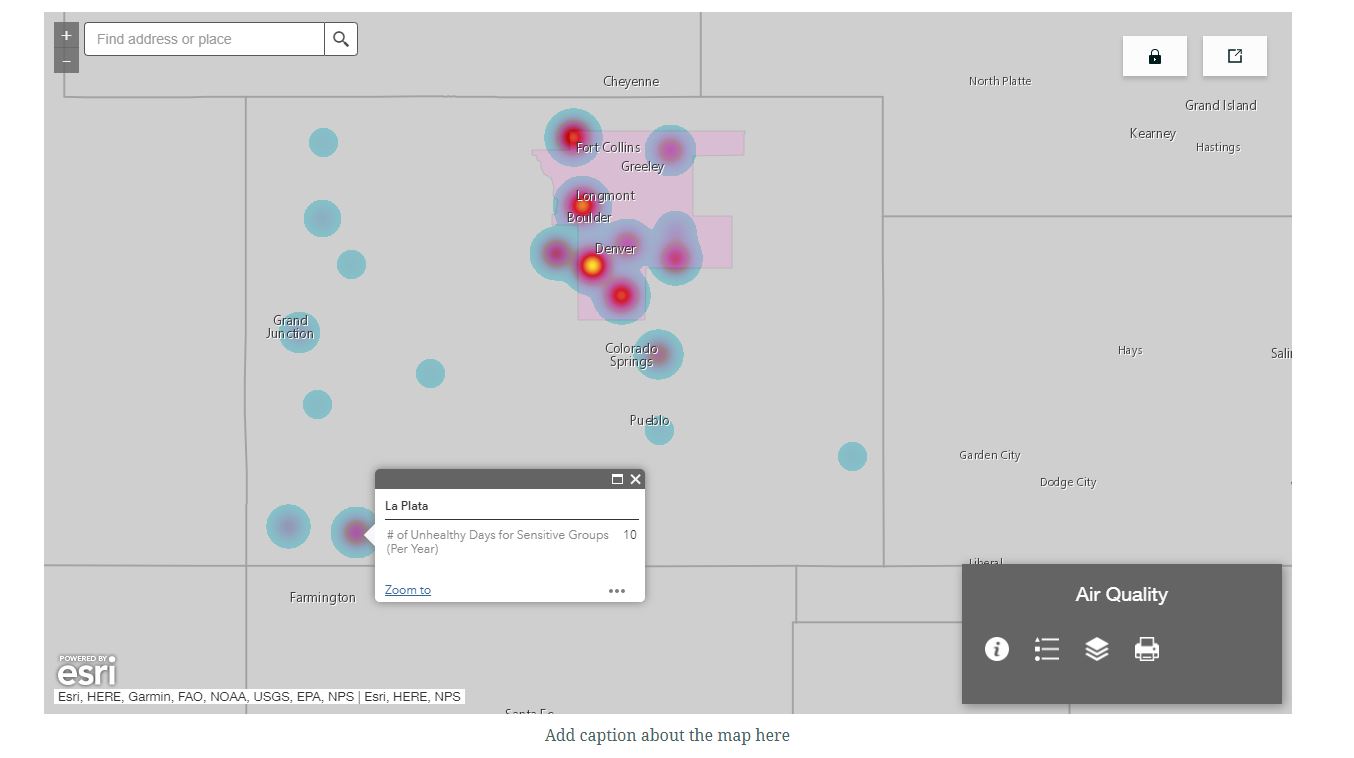Viewport: 1354px width, 758px height.
Task: Maximize the La Plata popup
Action: [617, 479]
